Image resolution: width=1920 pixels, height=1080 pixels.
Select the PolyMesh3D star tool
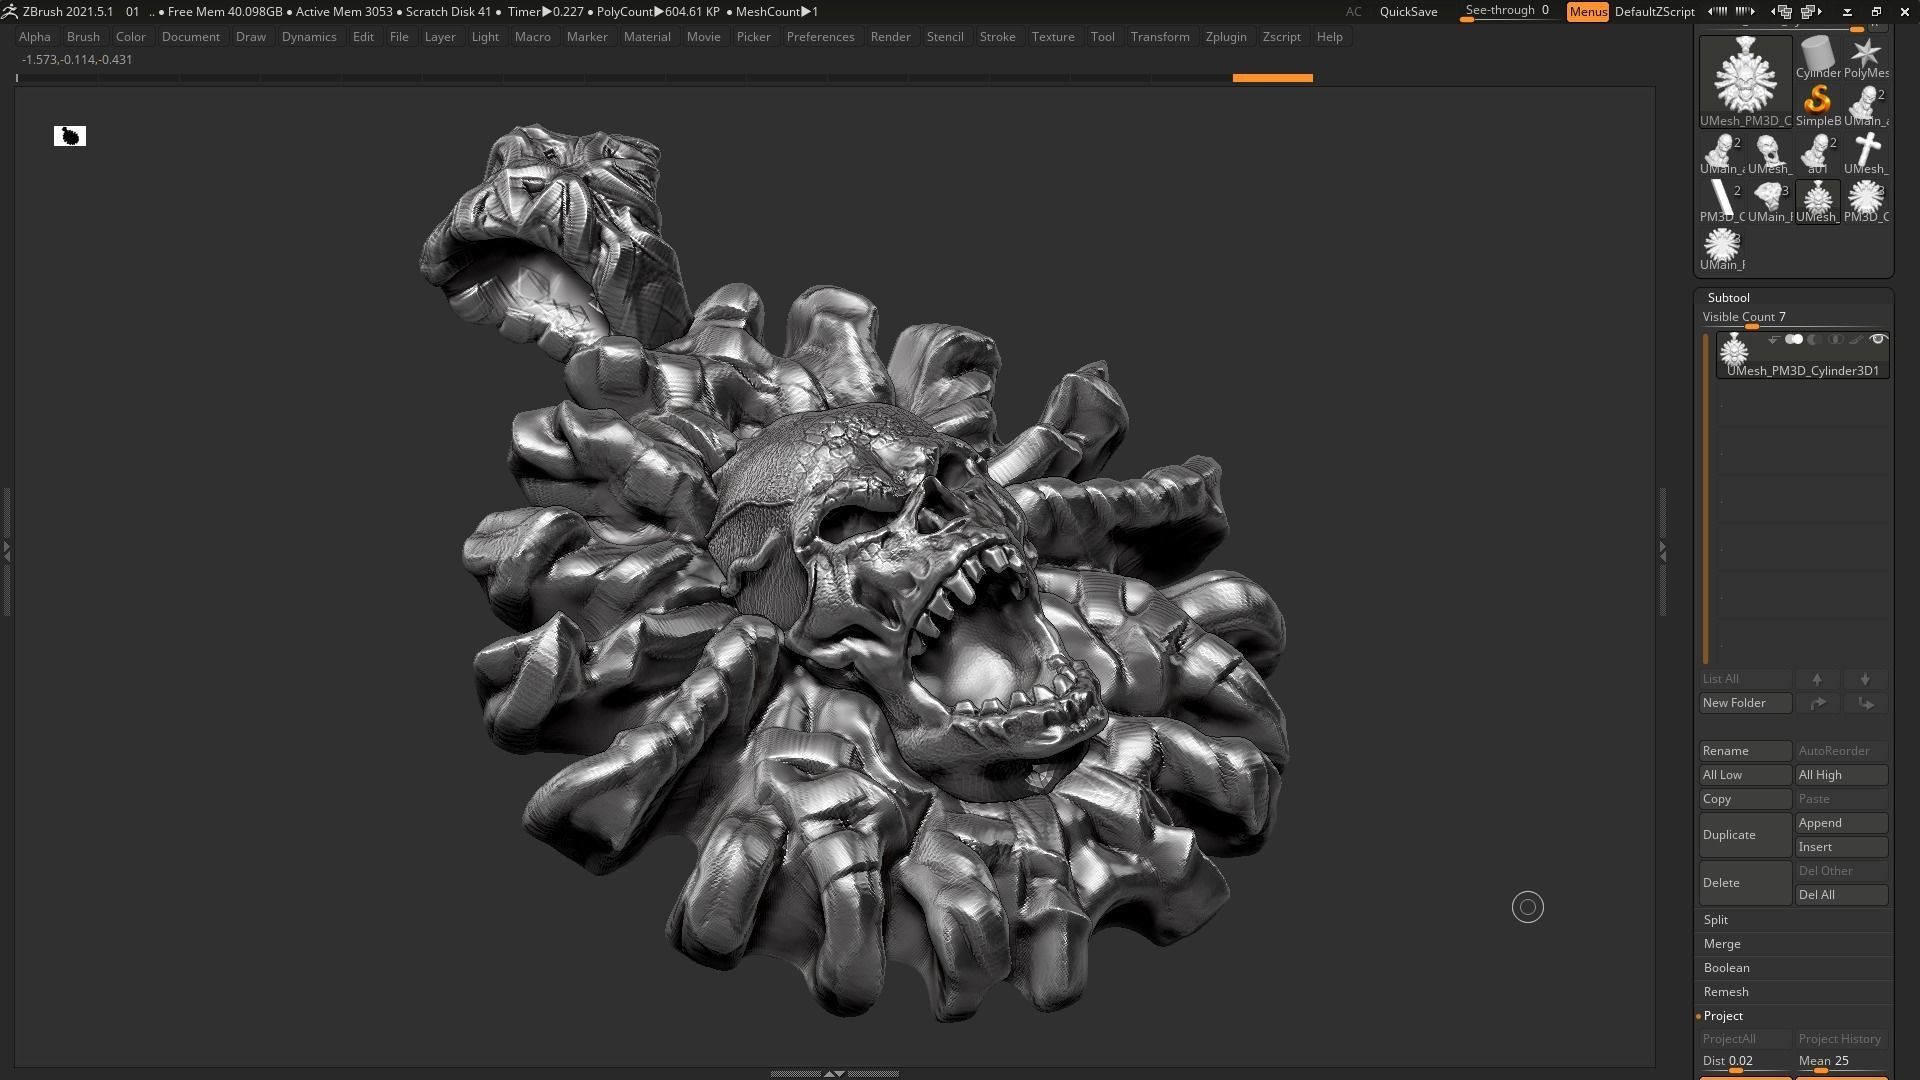[x=1866, y=57]
